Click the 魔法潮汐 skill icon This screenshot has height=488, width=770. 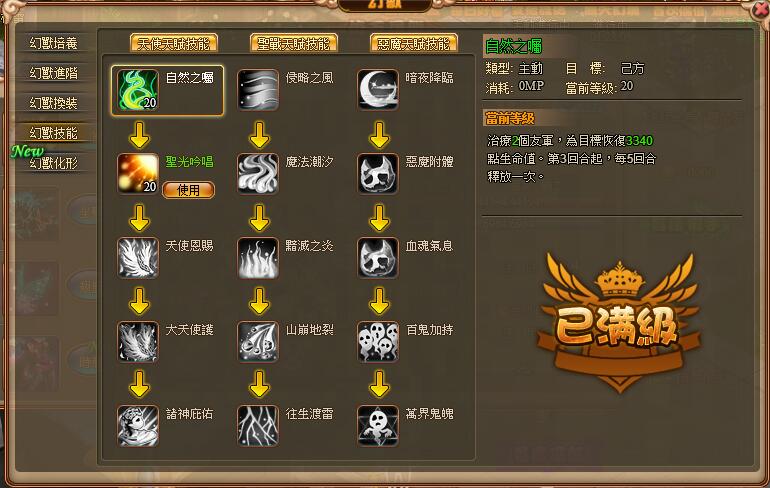pos(258,174)
